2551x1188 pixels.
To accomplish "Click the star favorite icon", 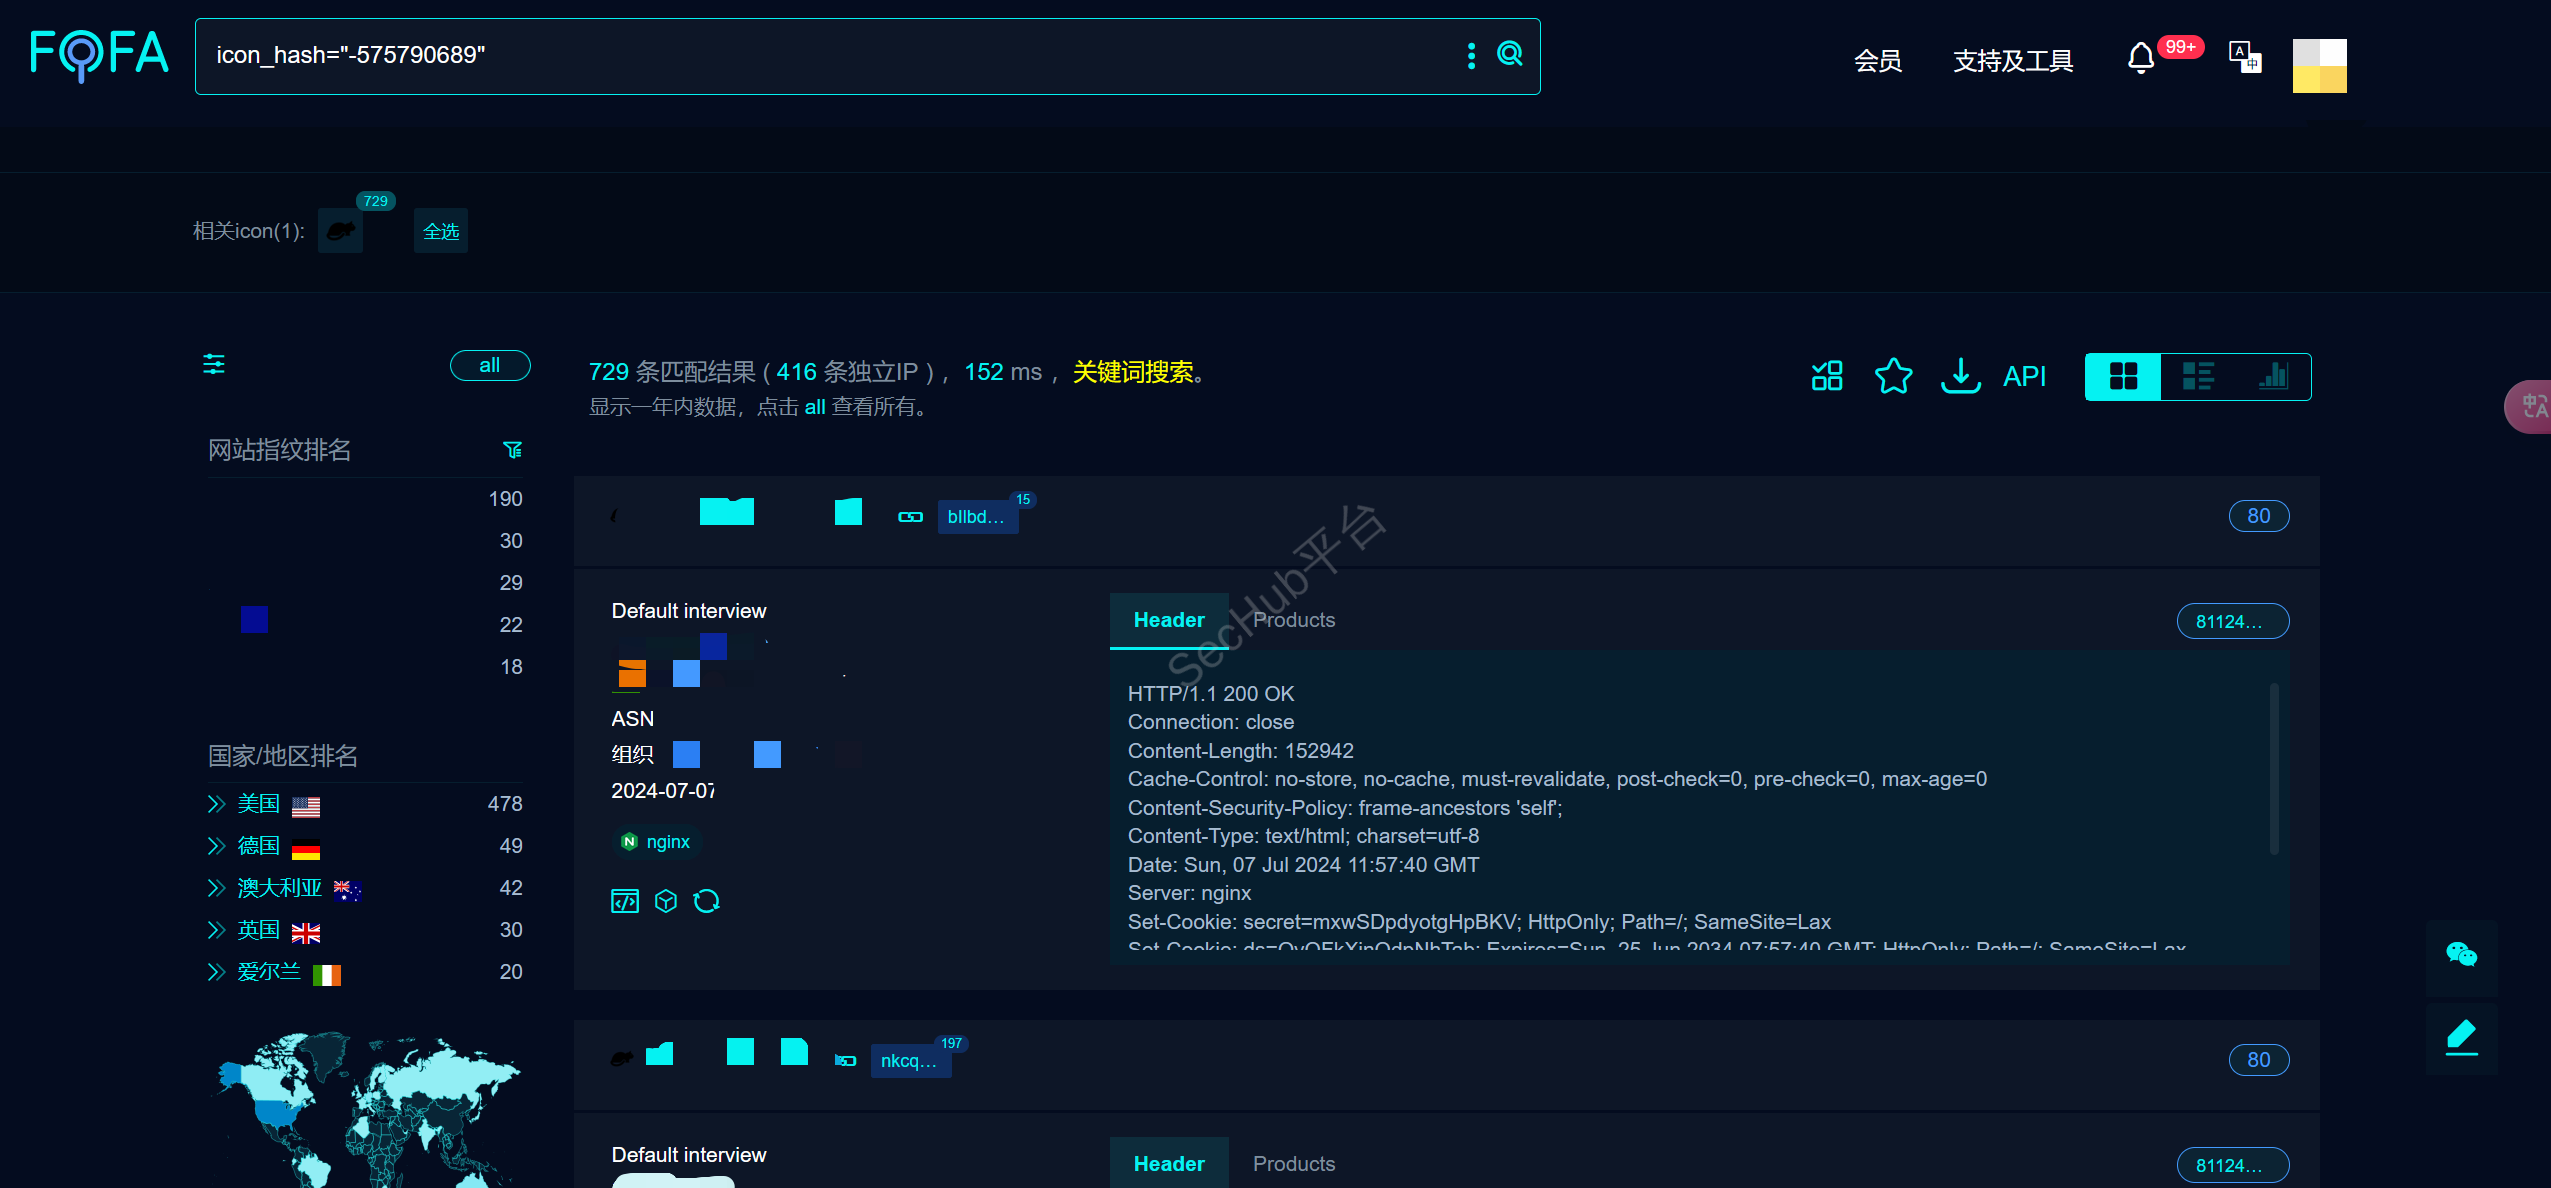I will click(1892, 377).
